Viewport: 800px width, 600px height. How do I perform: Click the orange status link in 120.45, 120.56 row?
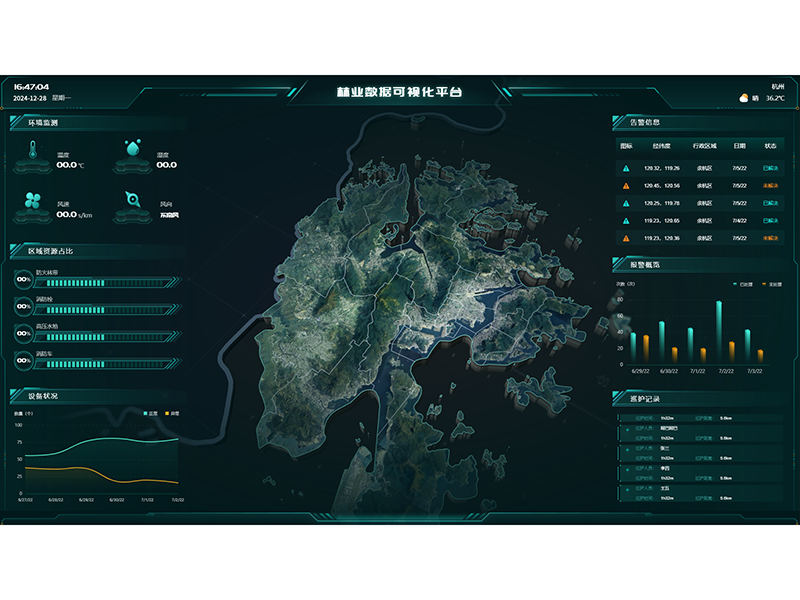(x=770, y=186)
